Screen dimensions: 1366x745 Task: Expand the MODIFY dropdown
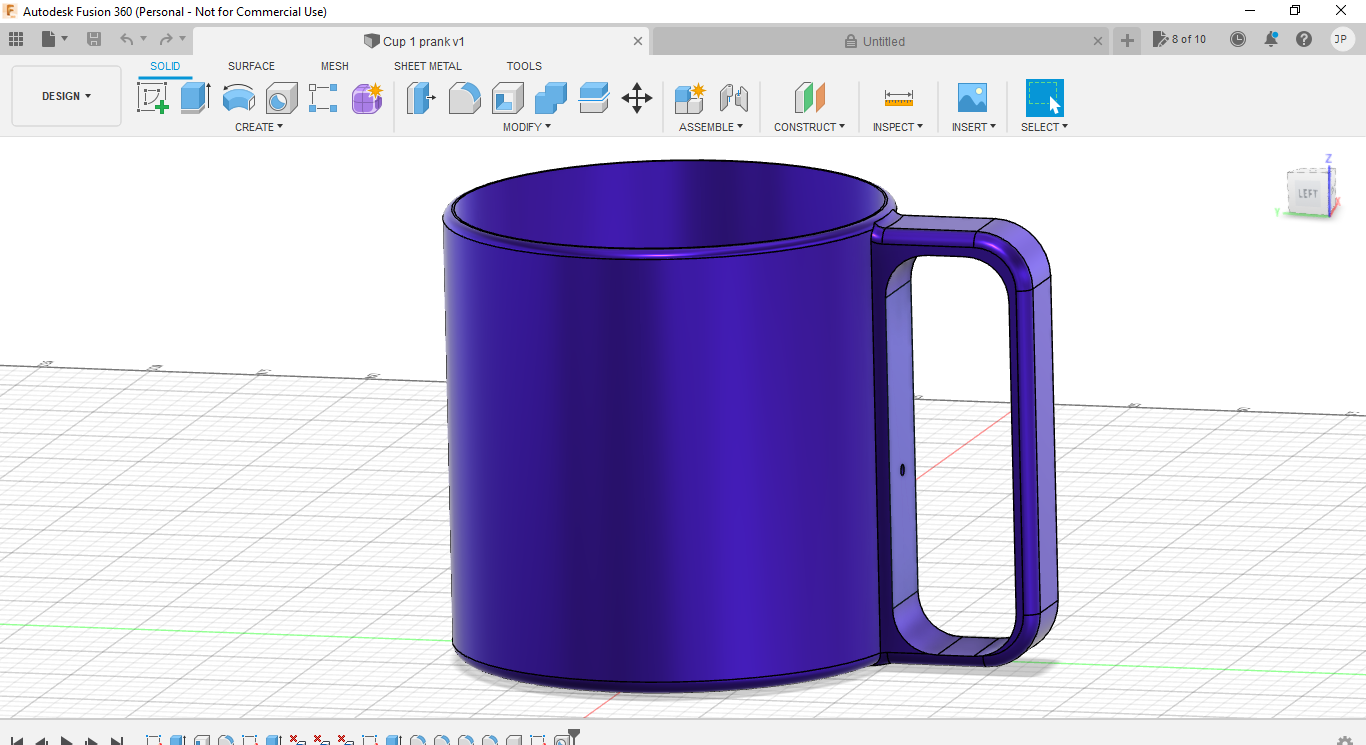coord(527,126)
